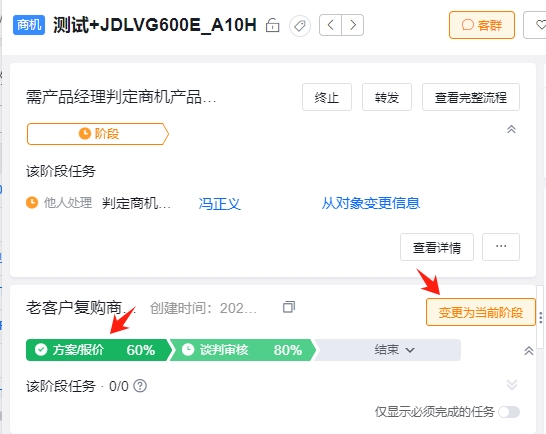546x434 pixels.
Task: Collapse the approval flow panel with double chevron
Action: tap(511, 130)
